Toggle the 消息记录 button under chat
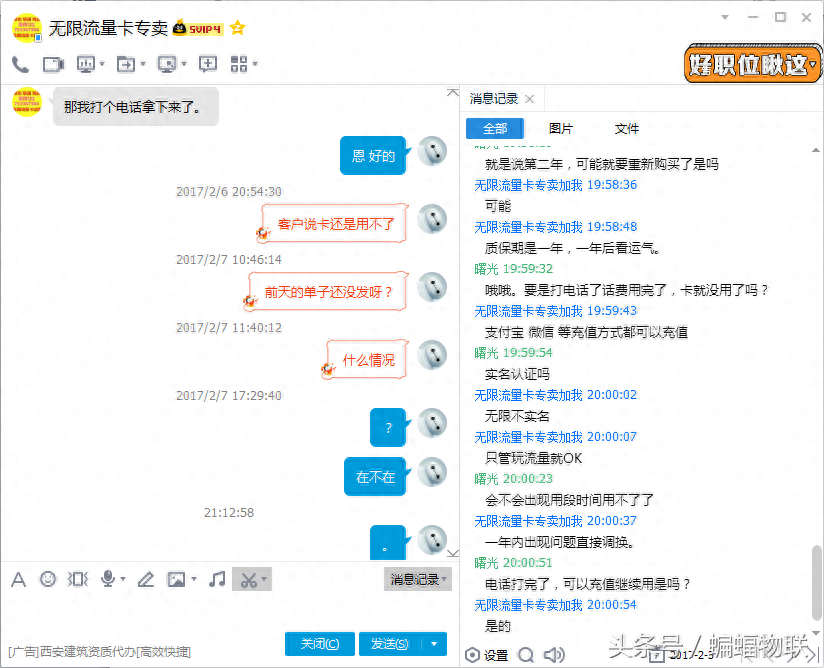The height and width of the screenshot is (668, 824). 418,579
